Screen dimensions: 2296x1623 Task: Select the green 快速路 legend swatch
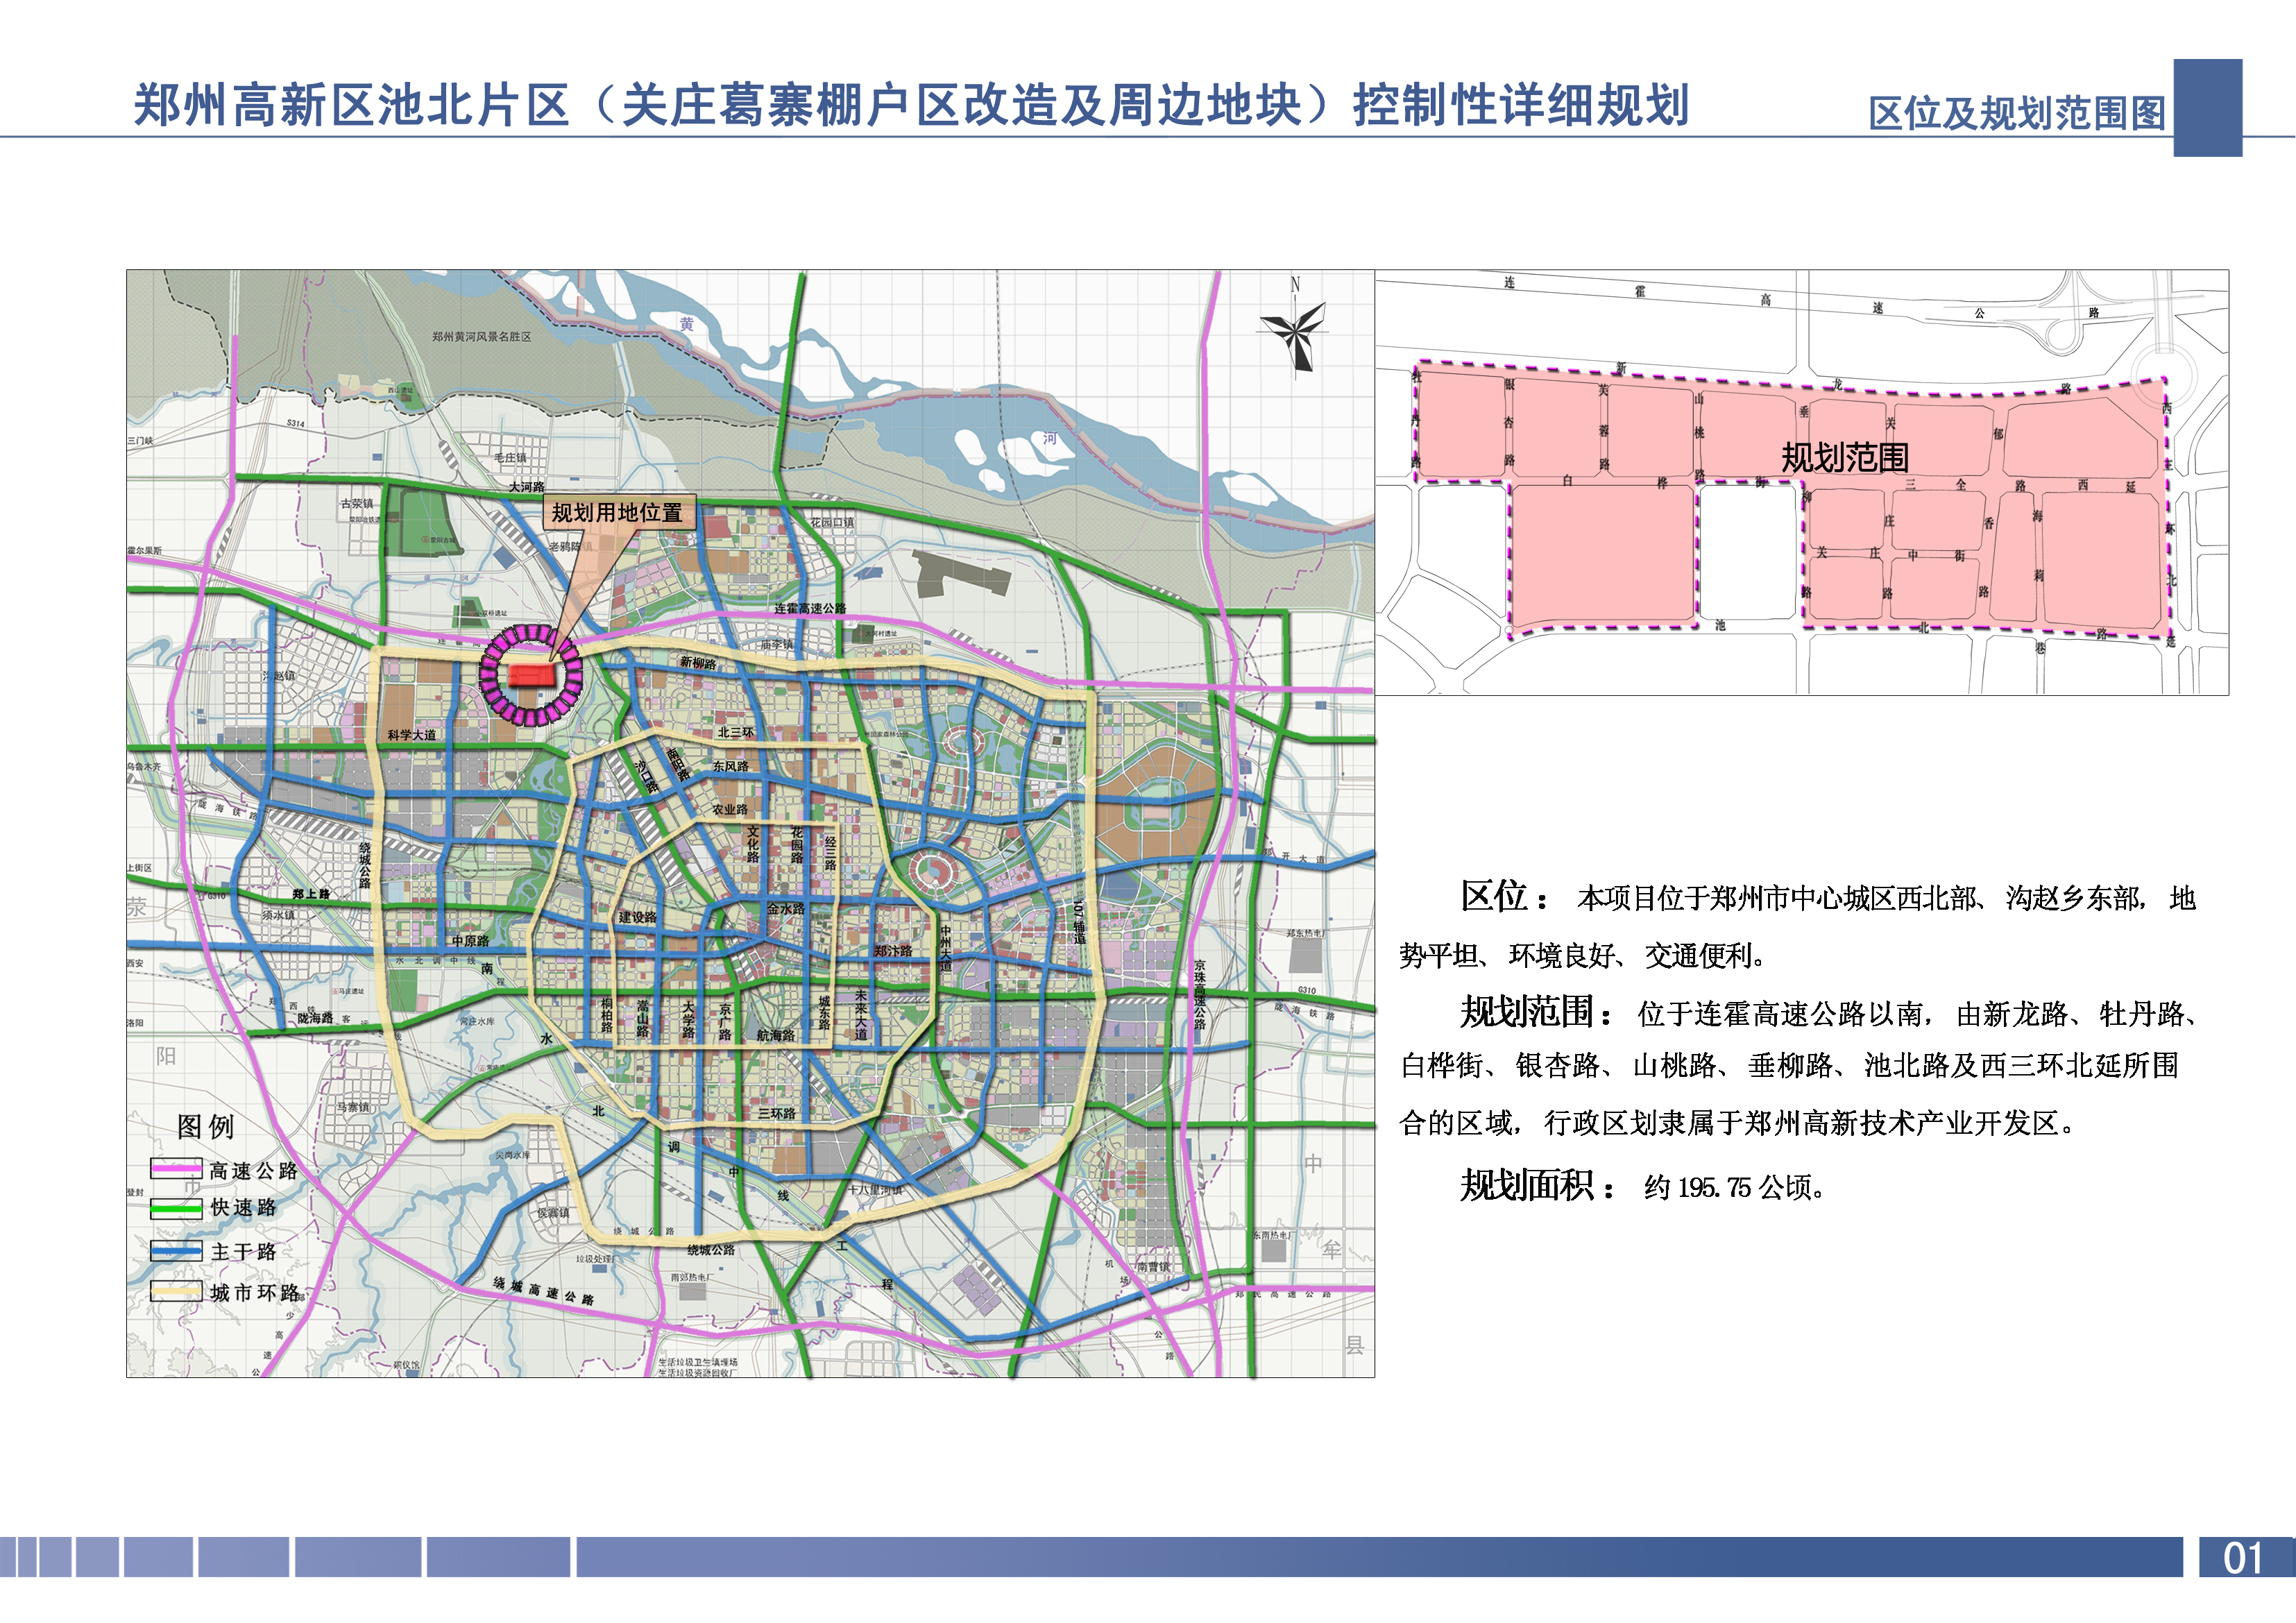pos(176,1208)
